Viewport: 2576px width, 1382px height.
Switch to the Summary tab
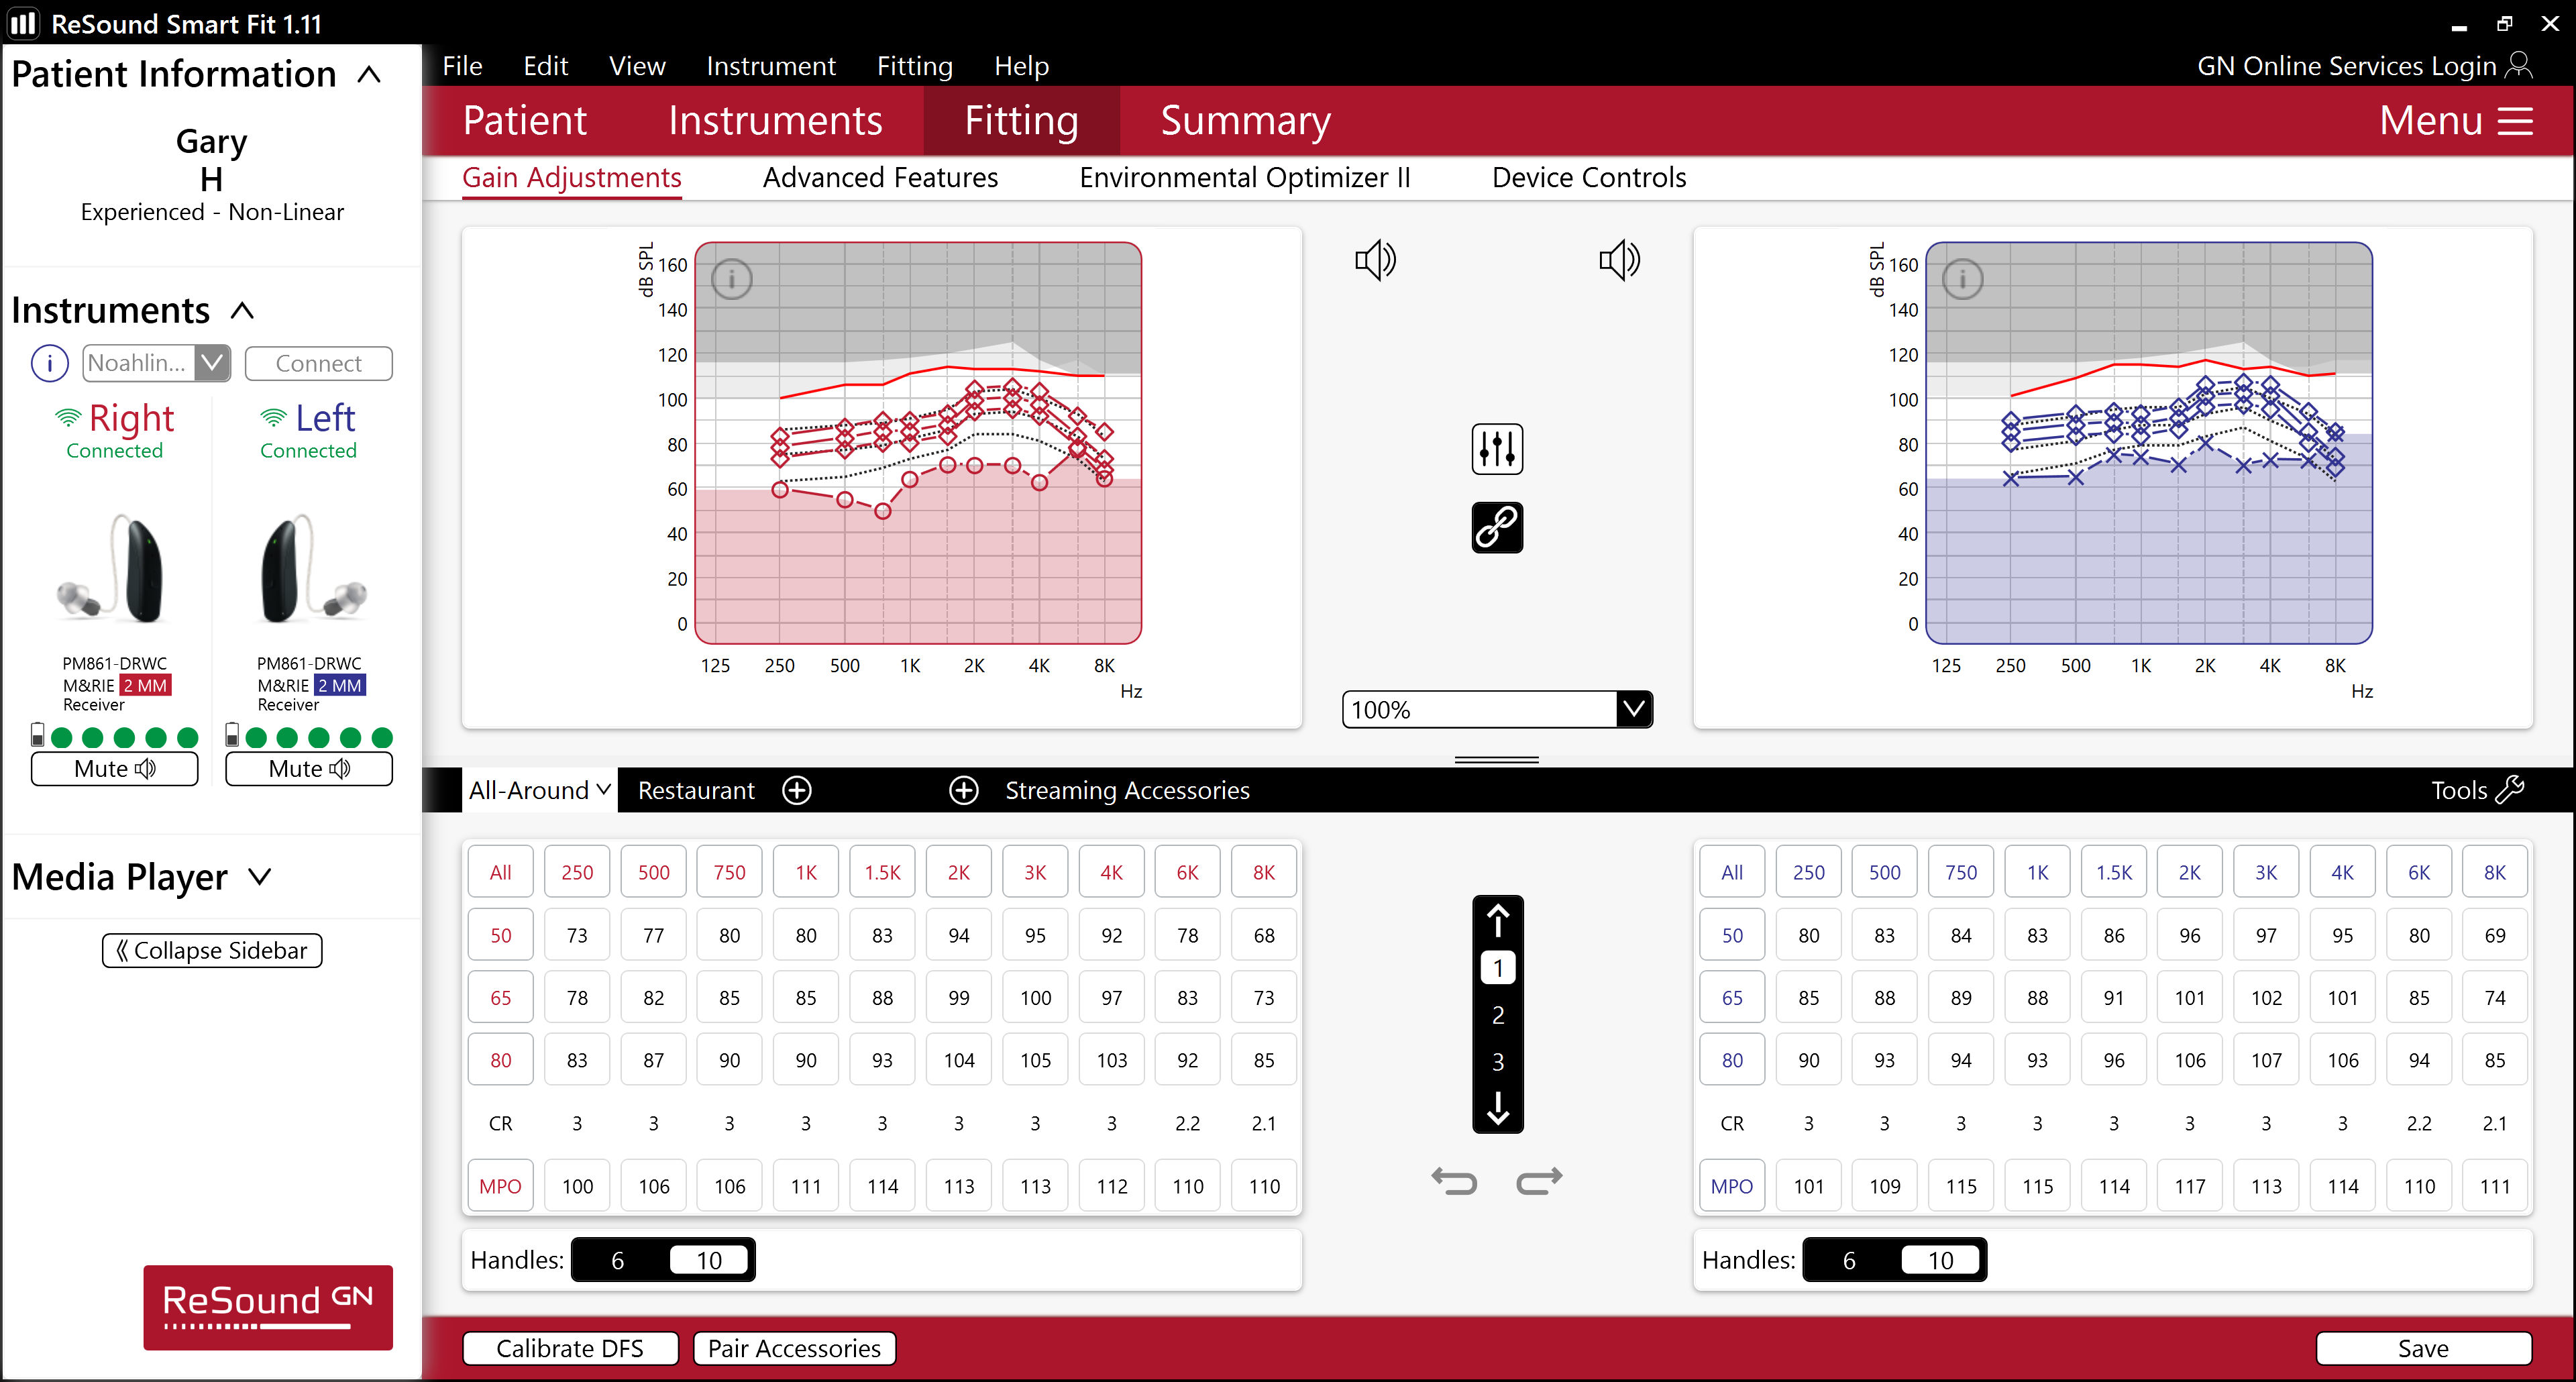coord(1245,120)
